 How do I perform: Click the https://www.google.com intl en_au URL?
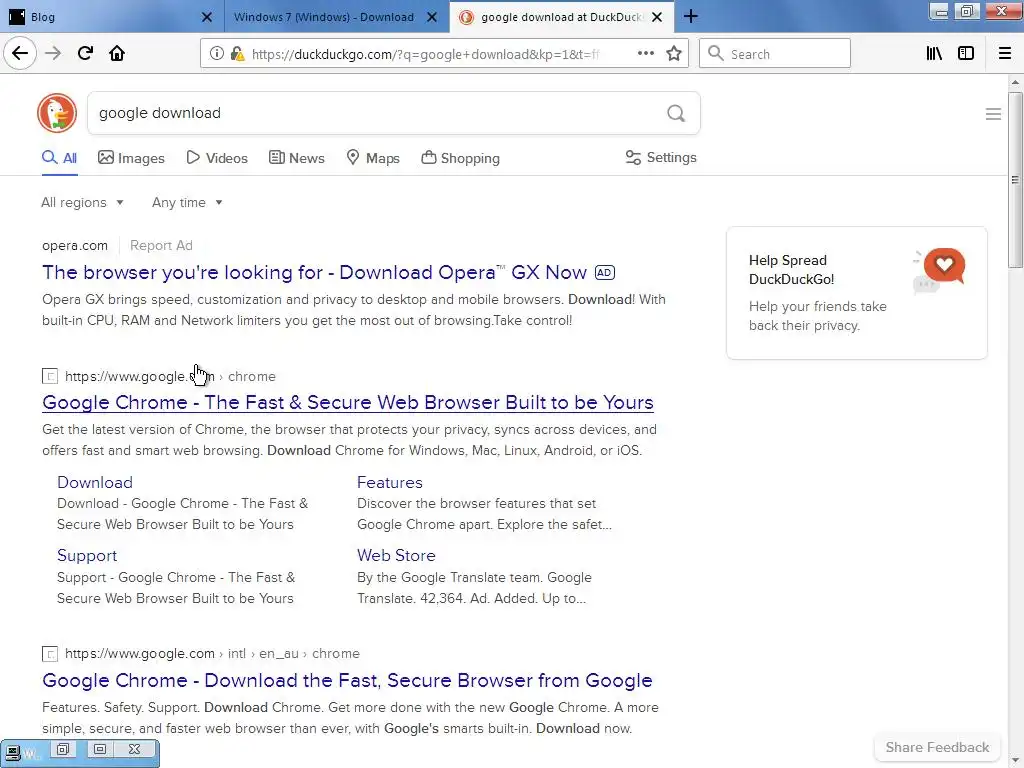click(212, 654)
